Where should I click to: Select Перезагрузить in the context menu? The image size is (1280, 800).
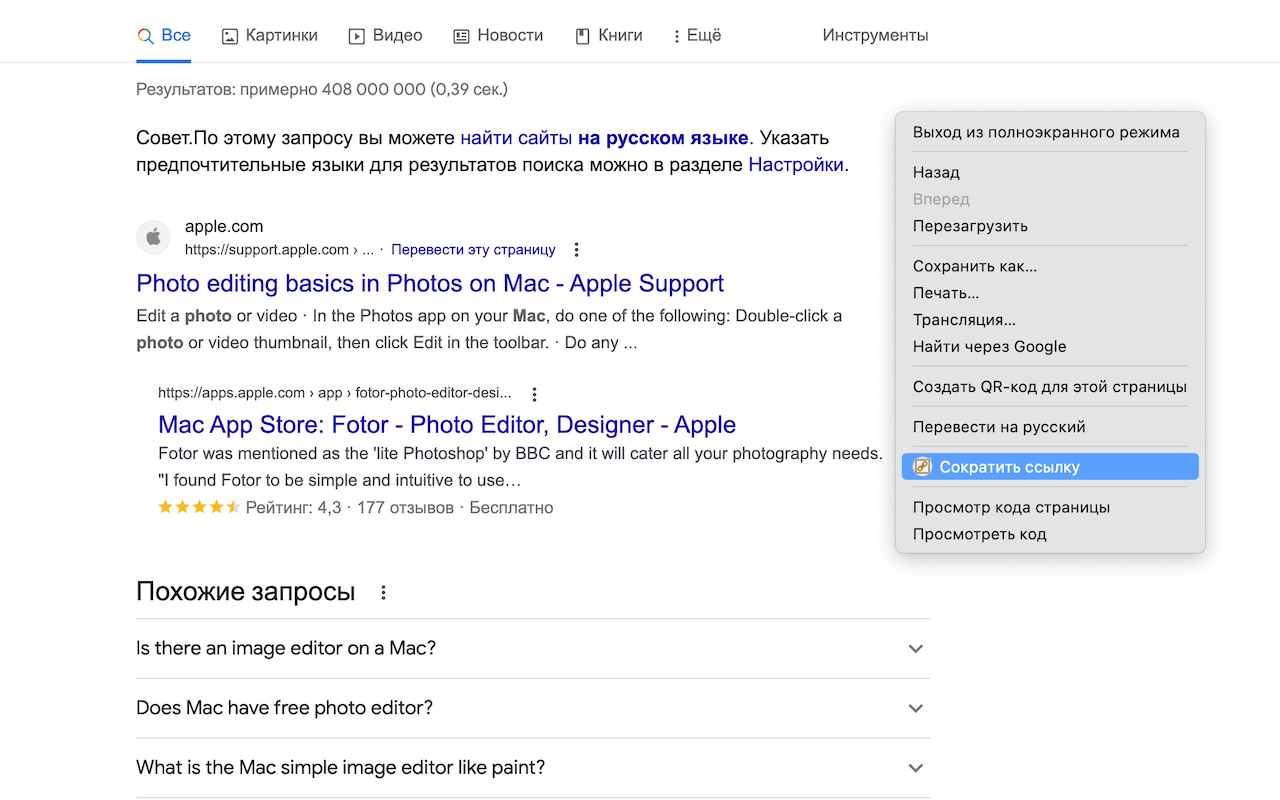click(x=970, y=226)
